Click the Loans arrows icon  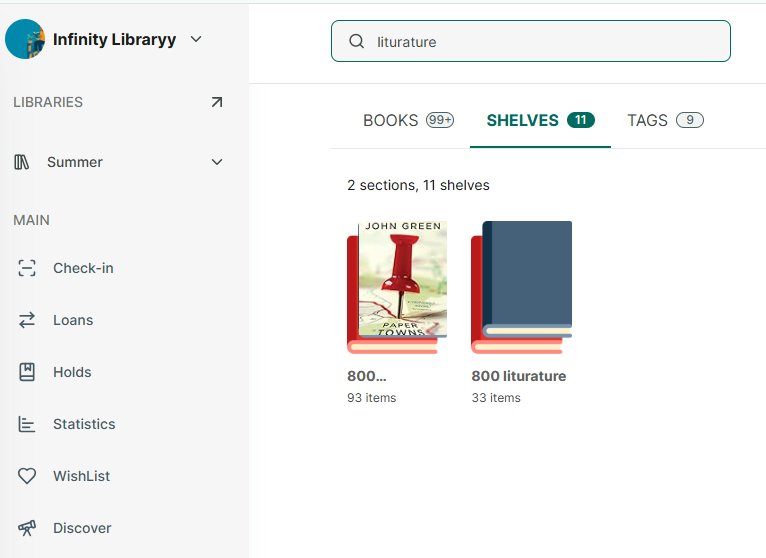click(27, 320)
